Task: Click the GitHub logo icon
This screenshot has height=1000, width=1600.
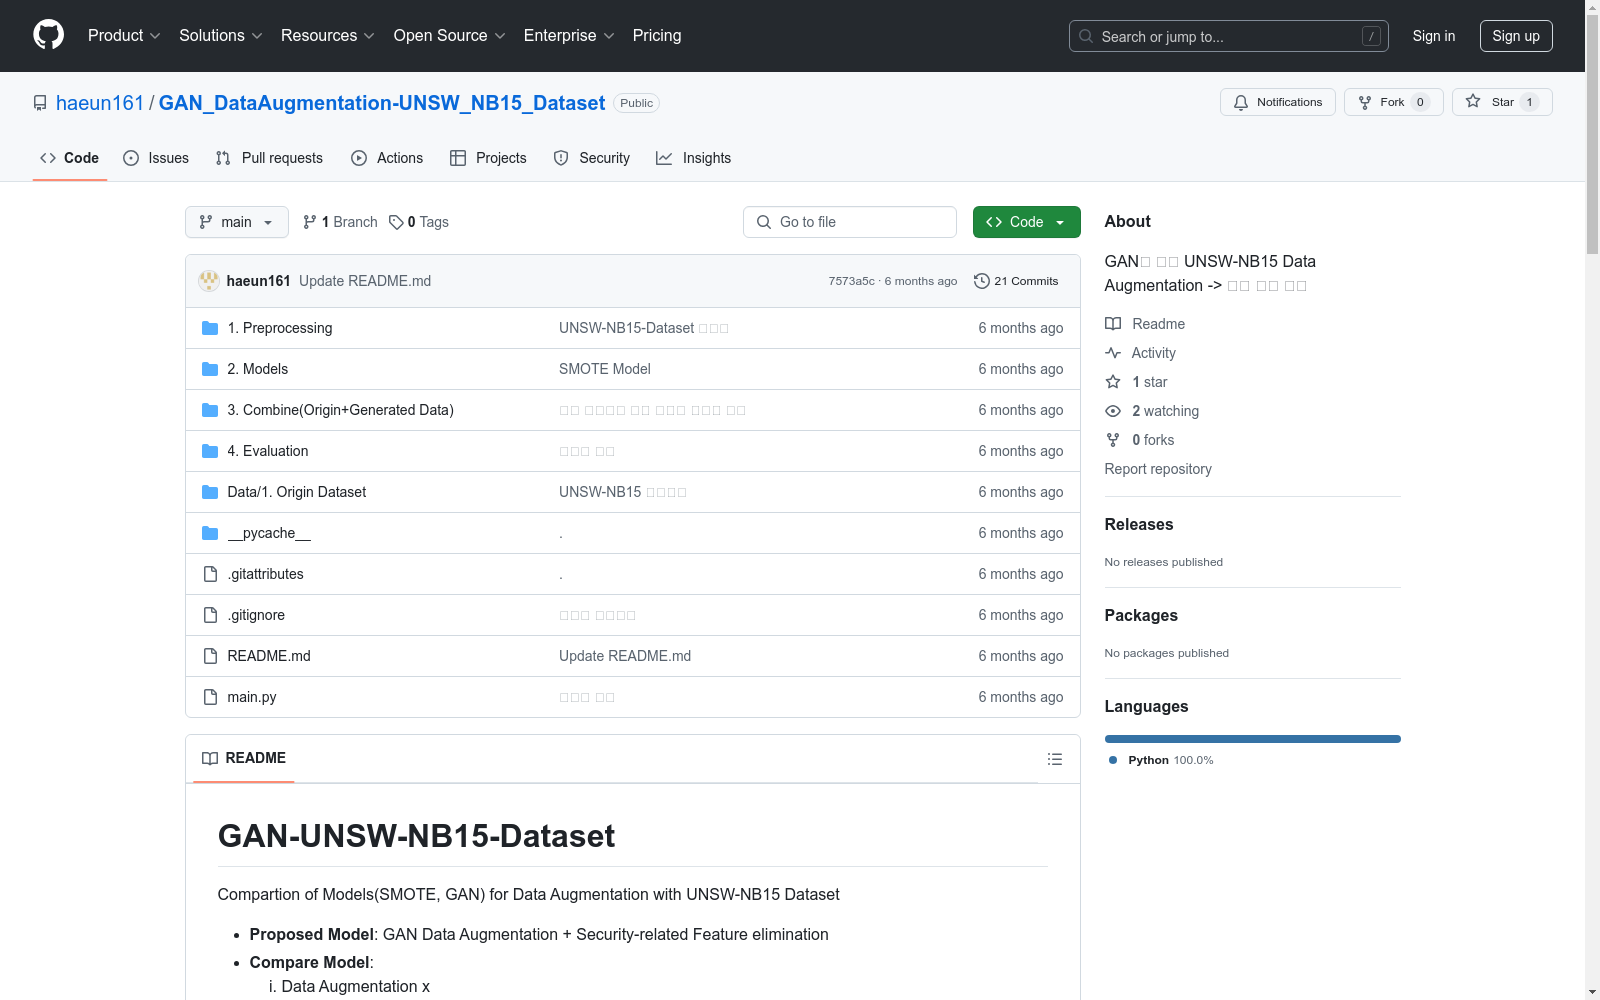Action: 48,35
